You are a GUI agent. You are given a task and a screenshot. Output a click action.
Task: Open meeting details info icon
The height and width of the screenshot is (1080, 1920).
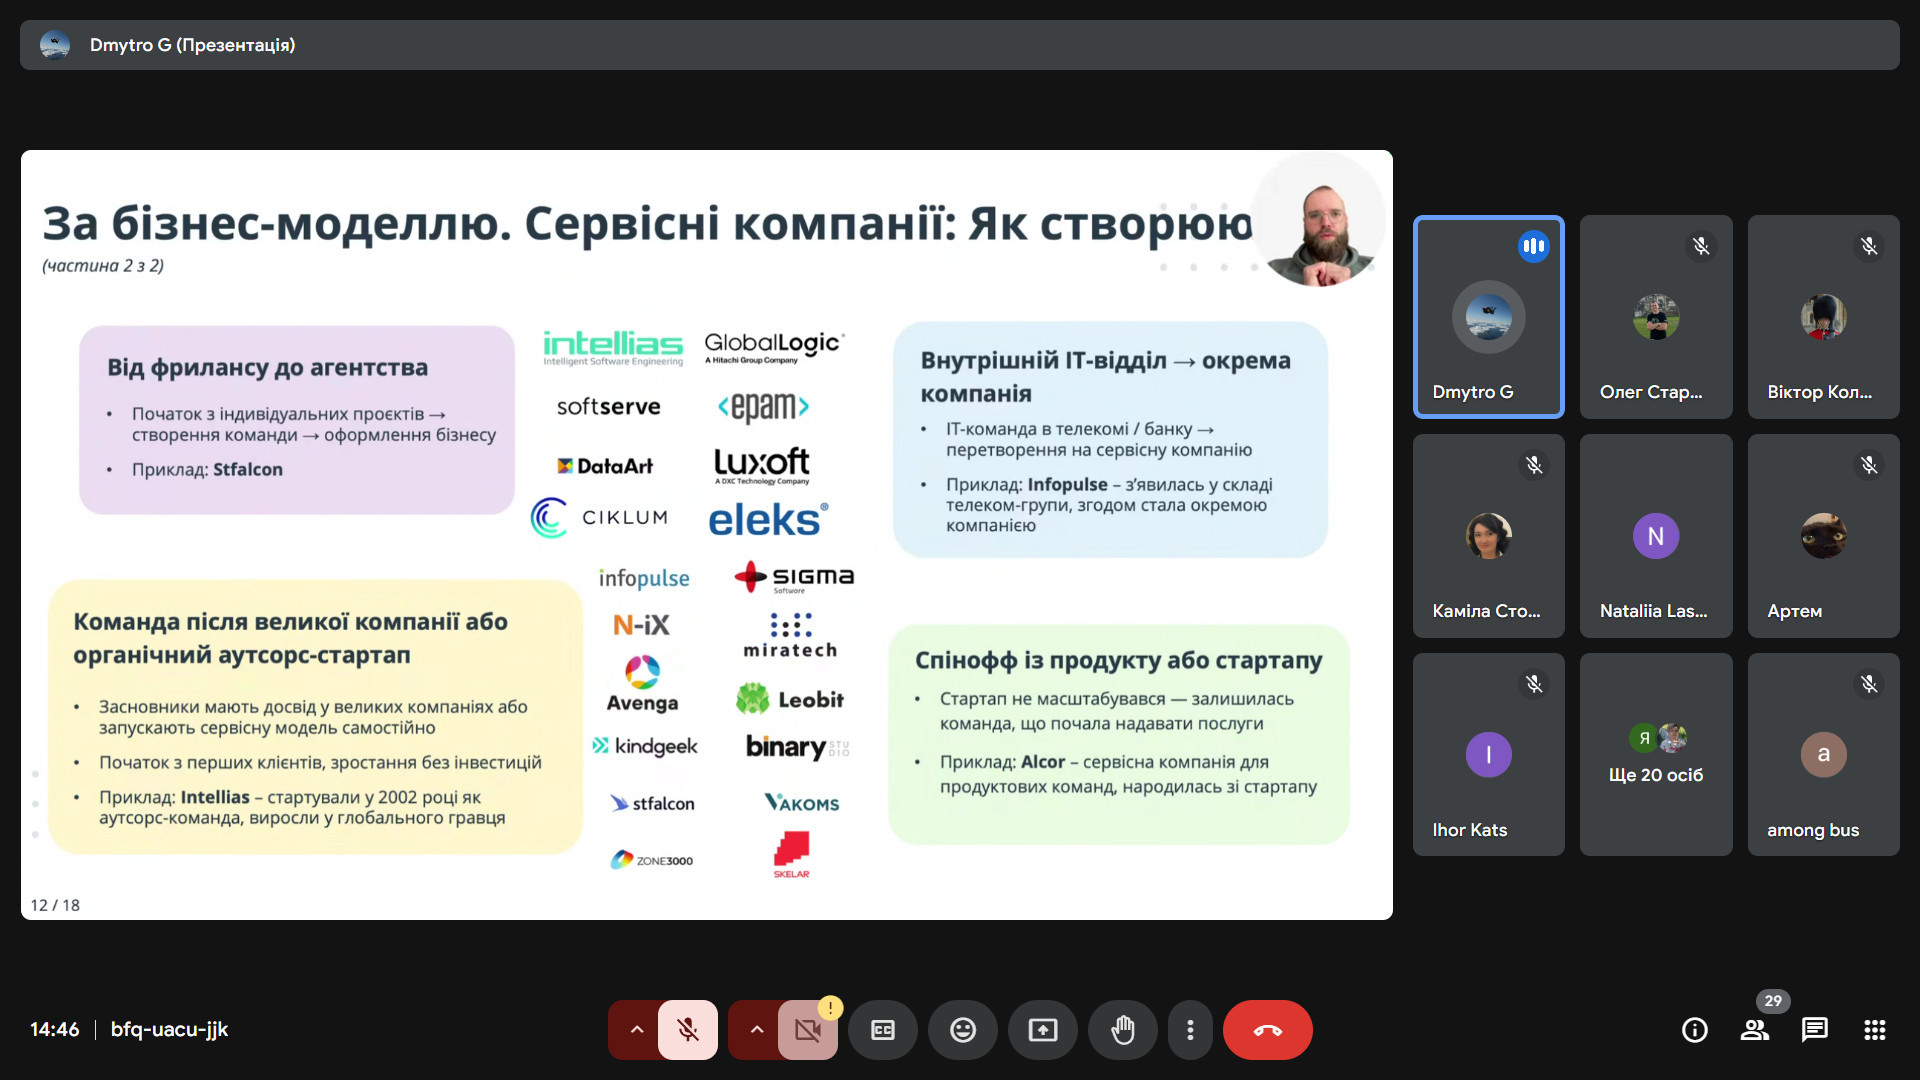point(1695,1030)
